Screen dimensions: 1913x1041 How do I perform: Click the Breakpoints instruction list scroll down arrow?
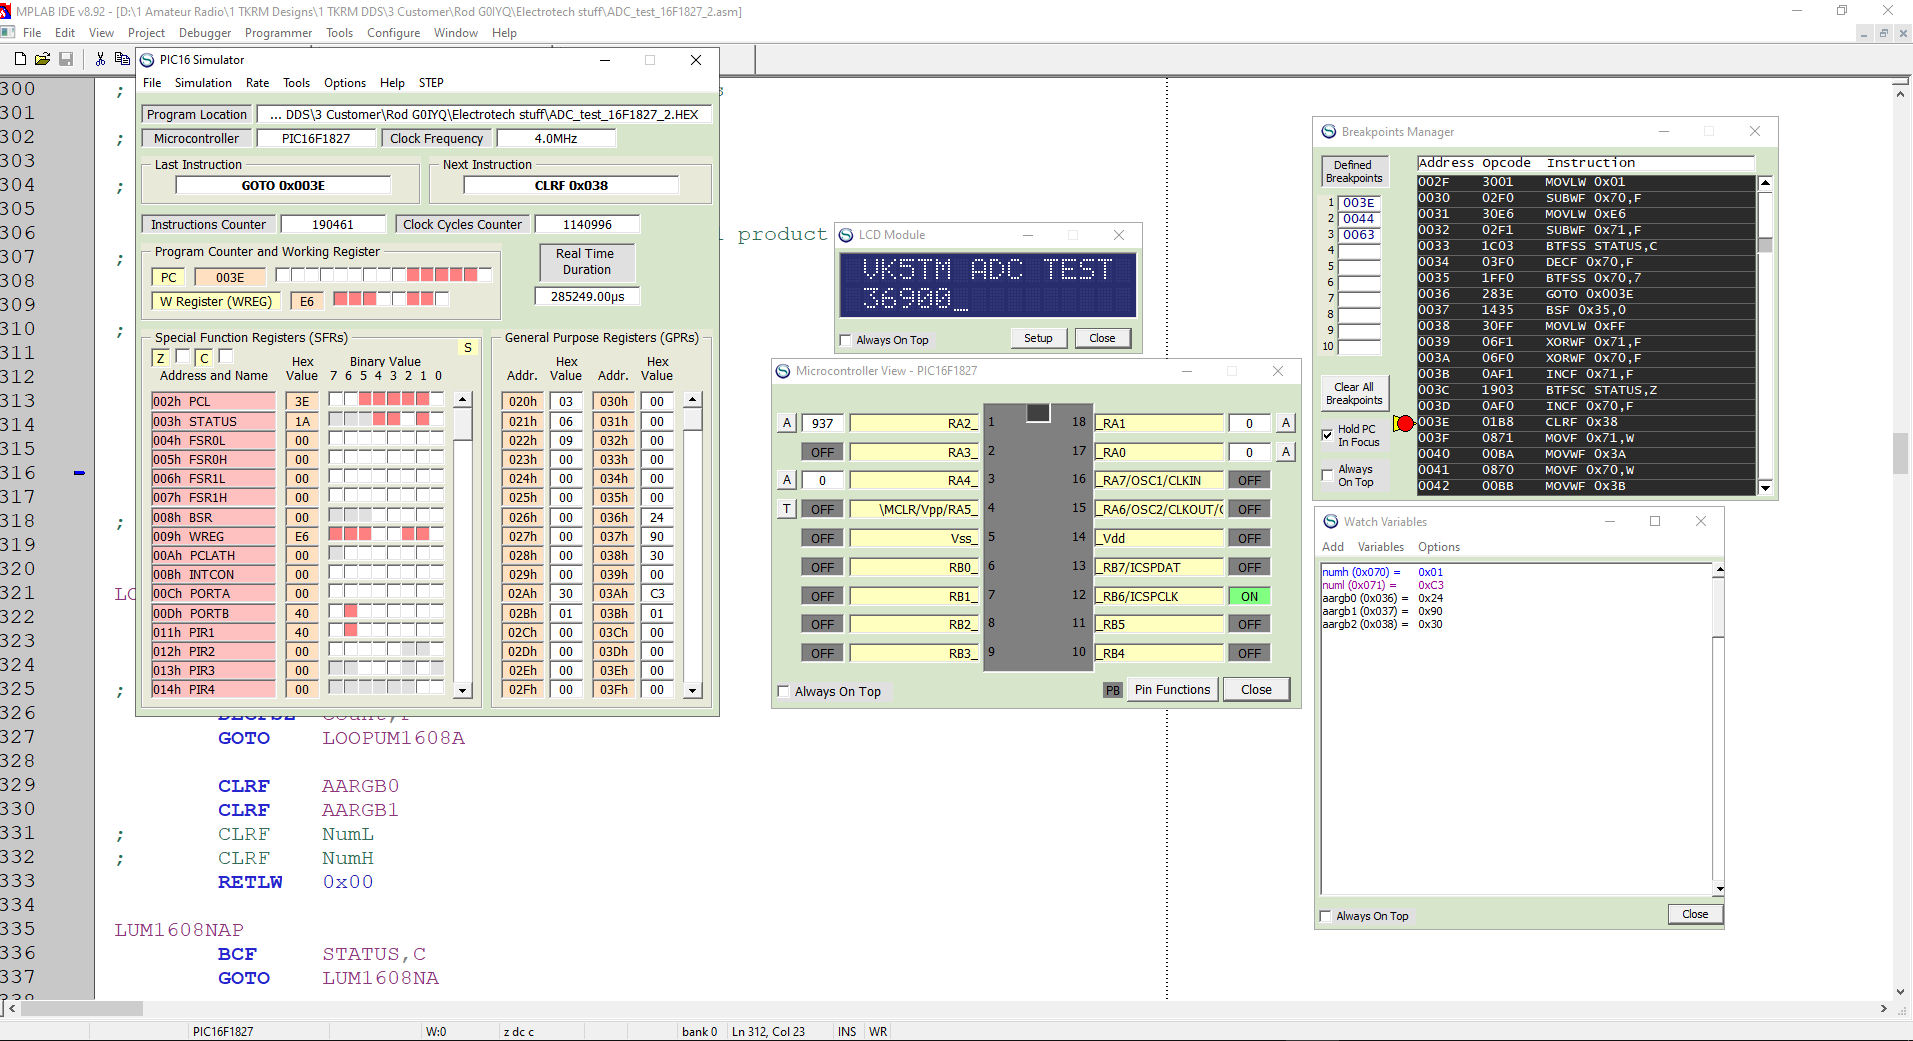pos(1766,487)
